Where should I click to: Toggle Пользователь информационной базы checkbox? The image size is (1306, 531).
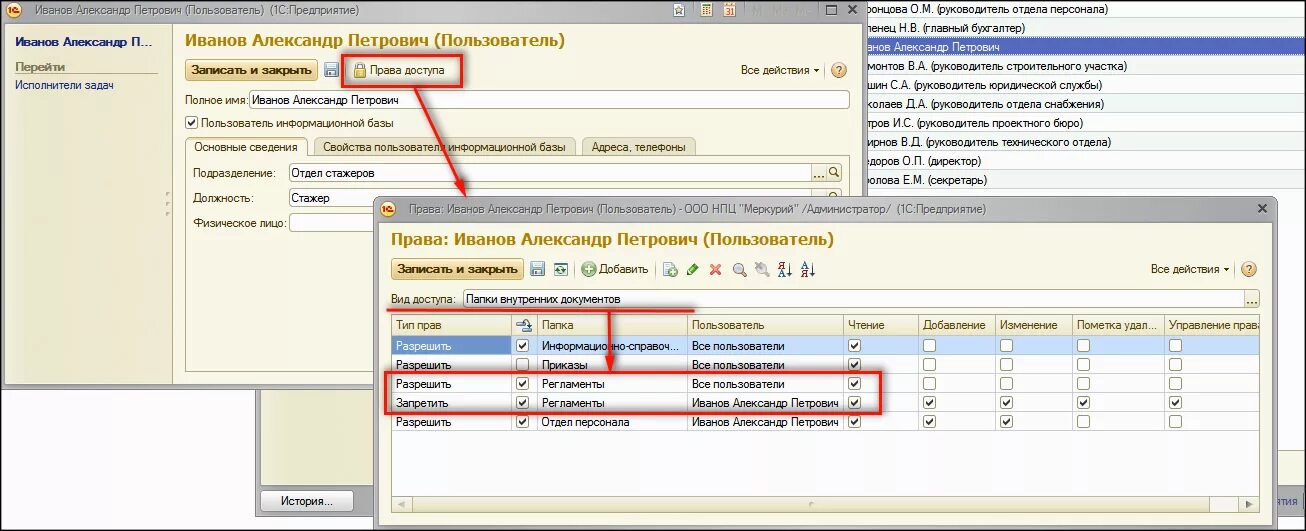point(192,123)
